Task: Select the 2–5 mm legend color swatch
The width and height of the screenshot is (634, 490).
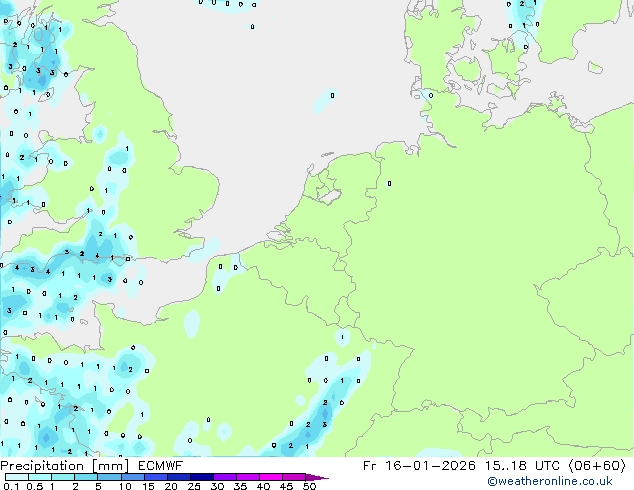Action: (86, 477)
